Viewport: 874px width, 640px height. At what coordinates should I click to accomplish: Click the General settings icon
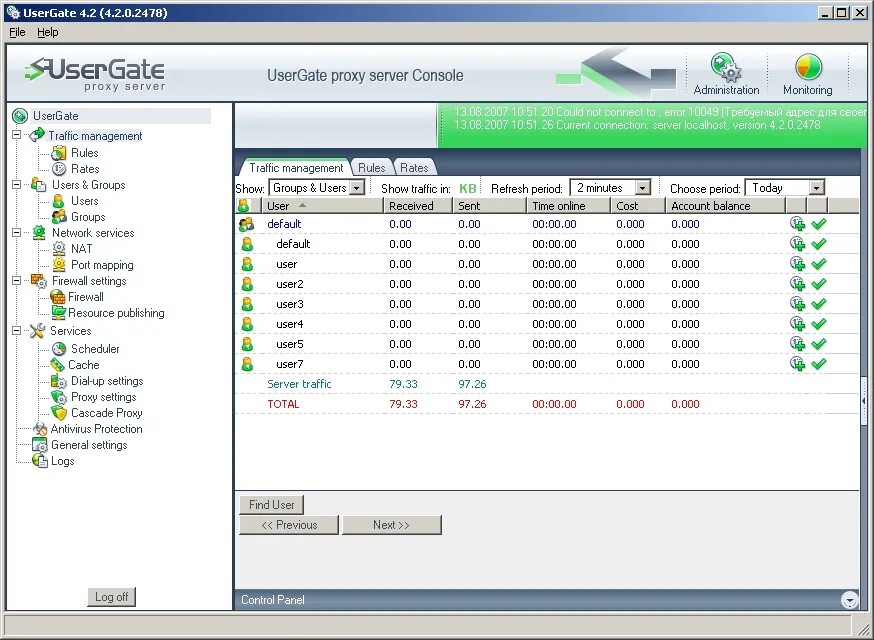[x=40, y=445]
